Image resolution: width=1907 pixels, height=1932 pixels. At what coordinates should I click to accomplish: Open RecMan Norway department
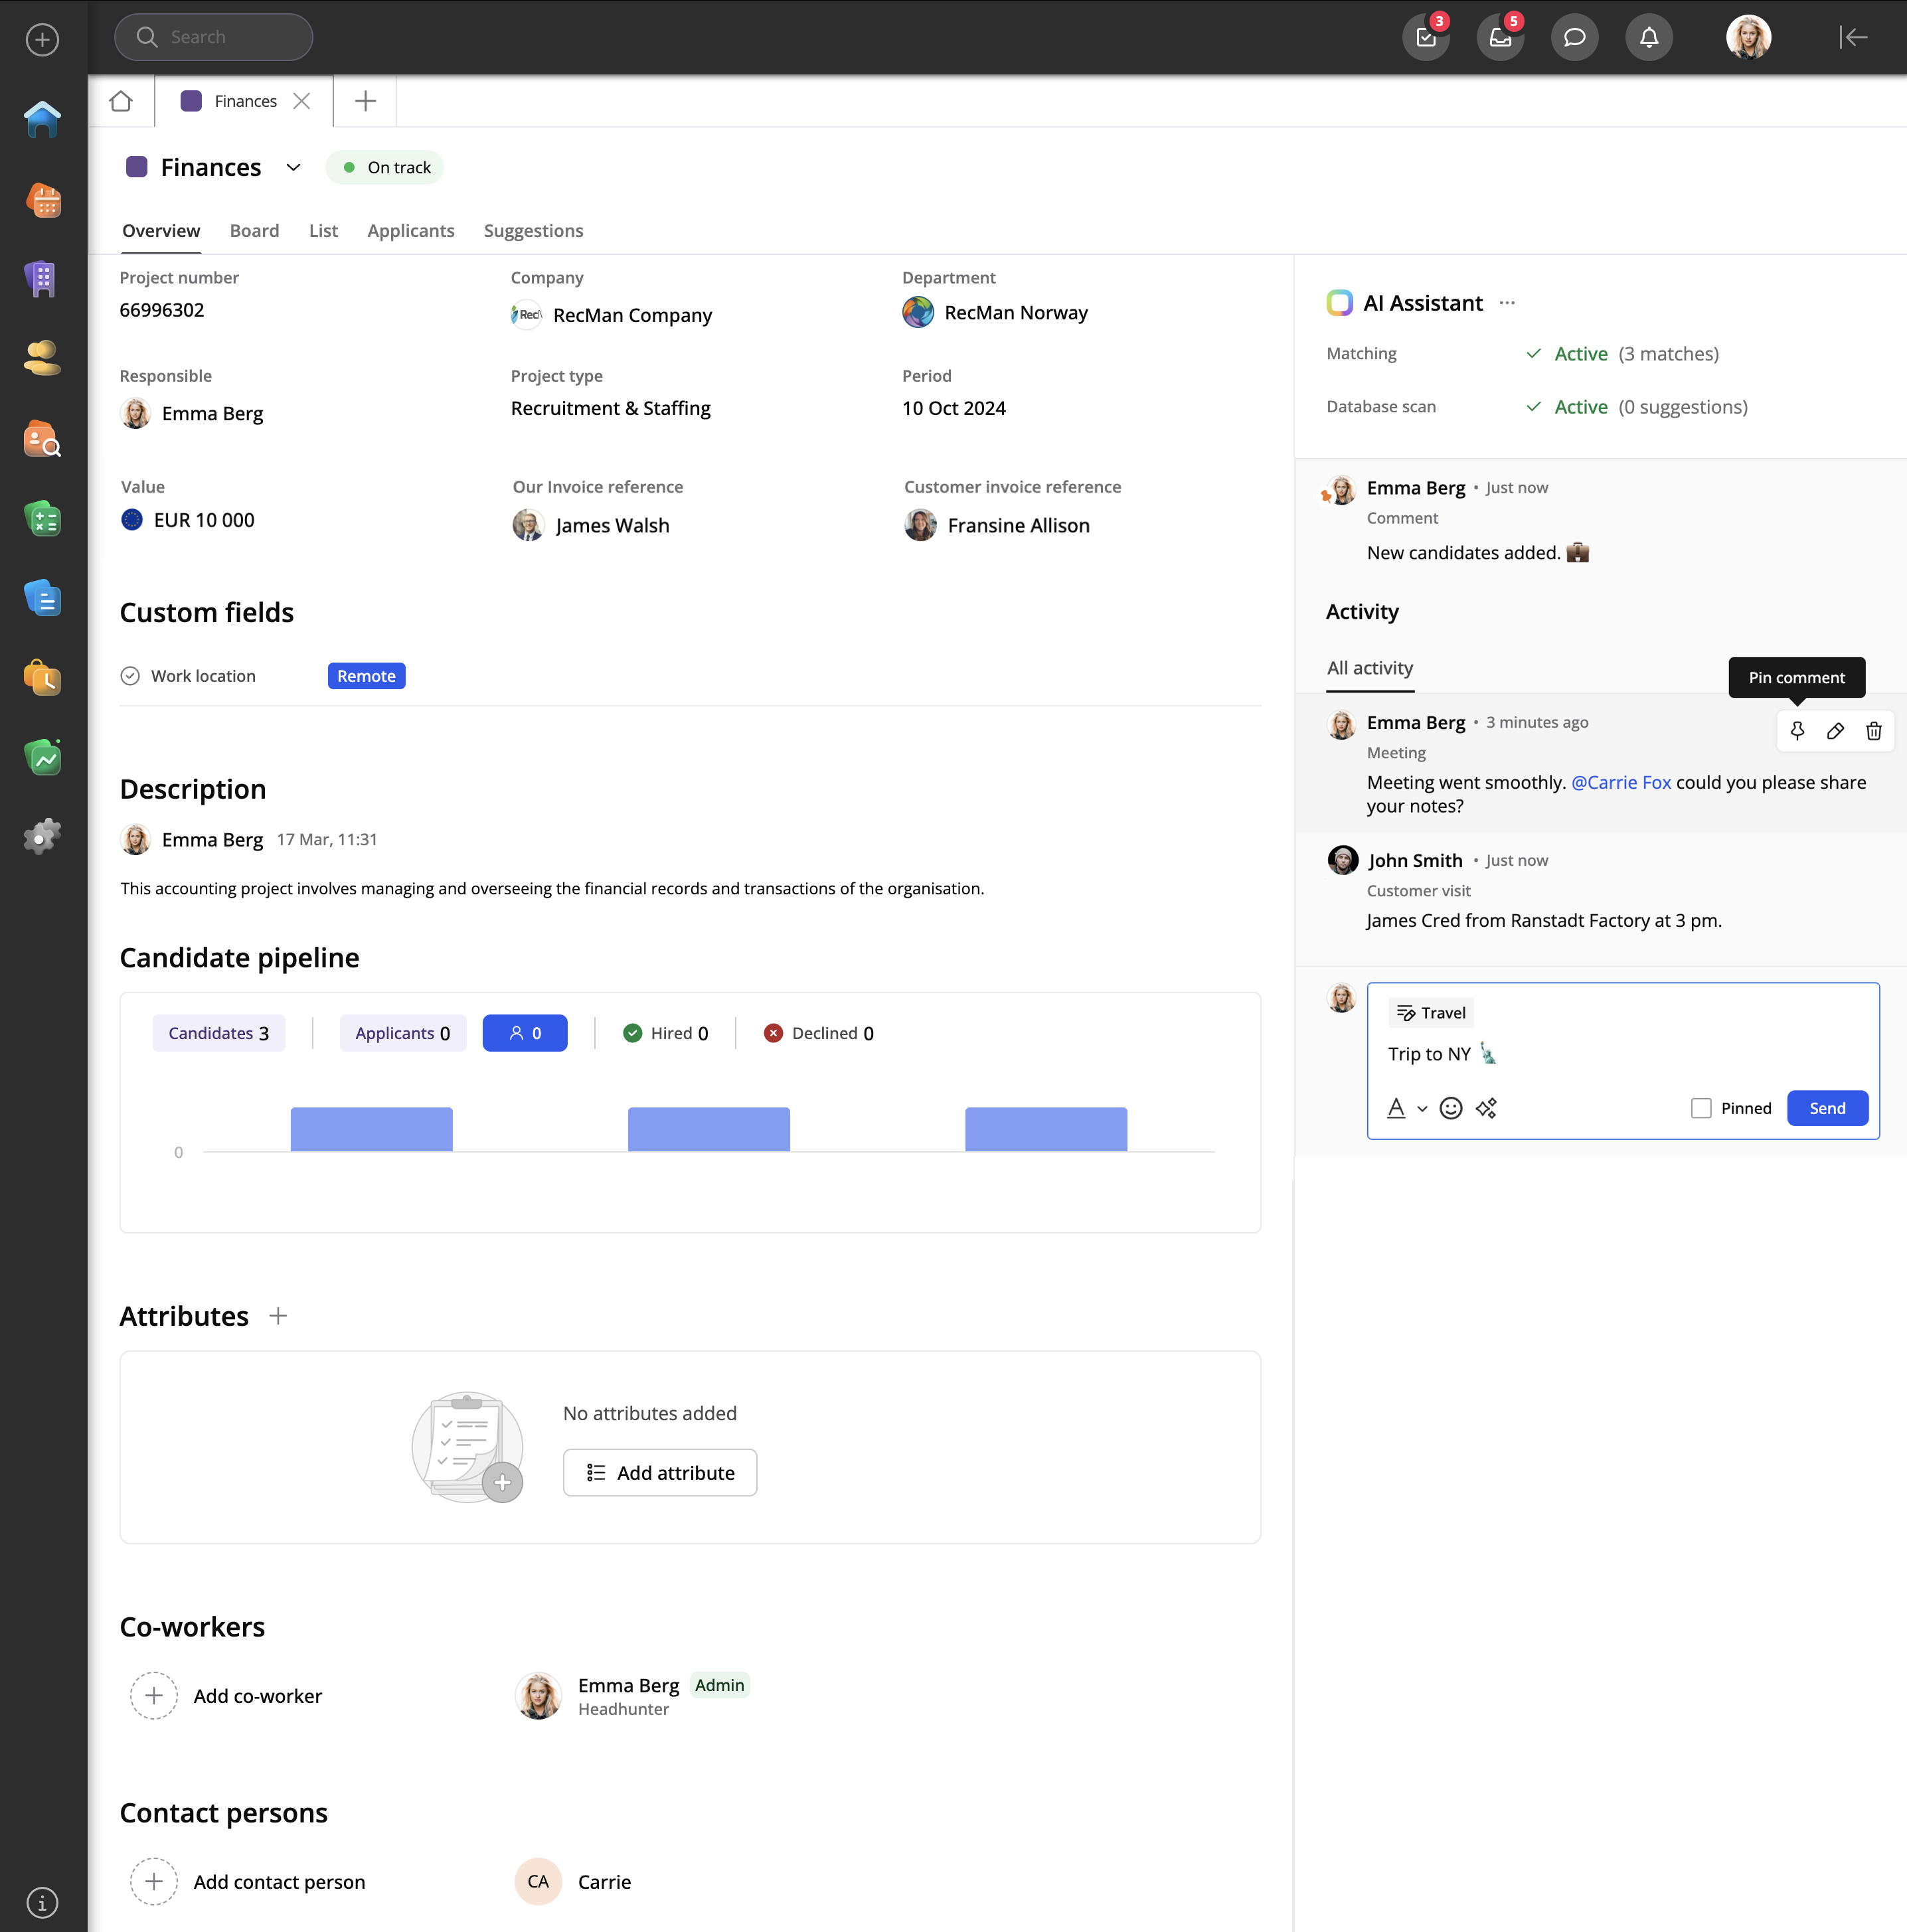point(995,313)
